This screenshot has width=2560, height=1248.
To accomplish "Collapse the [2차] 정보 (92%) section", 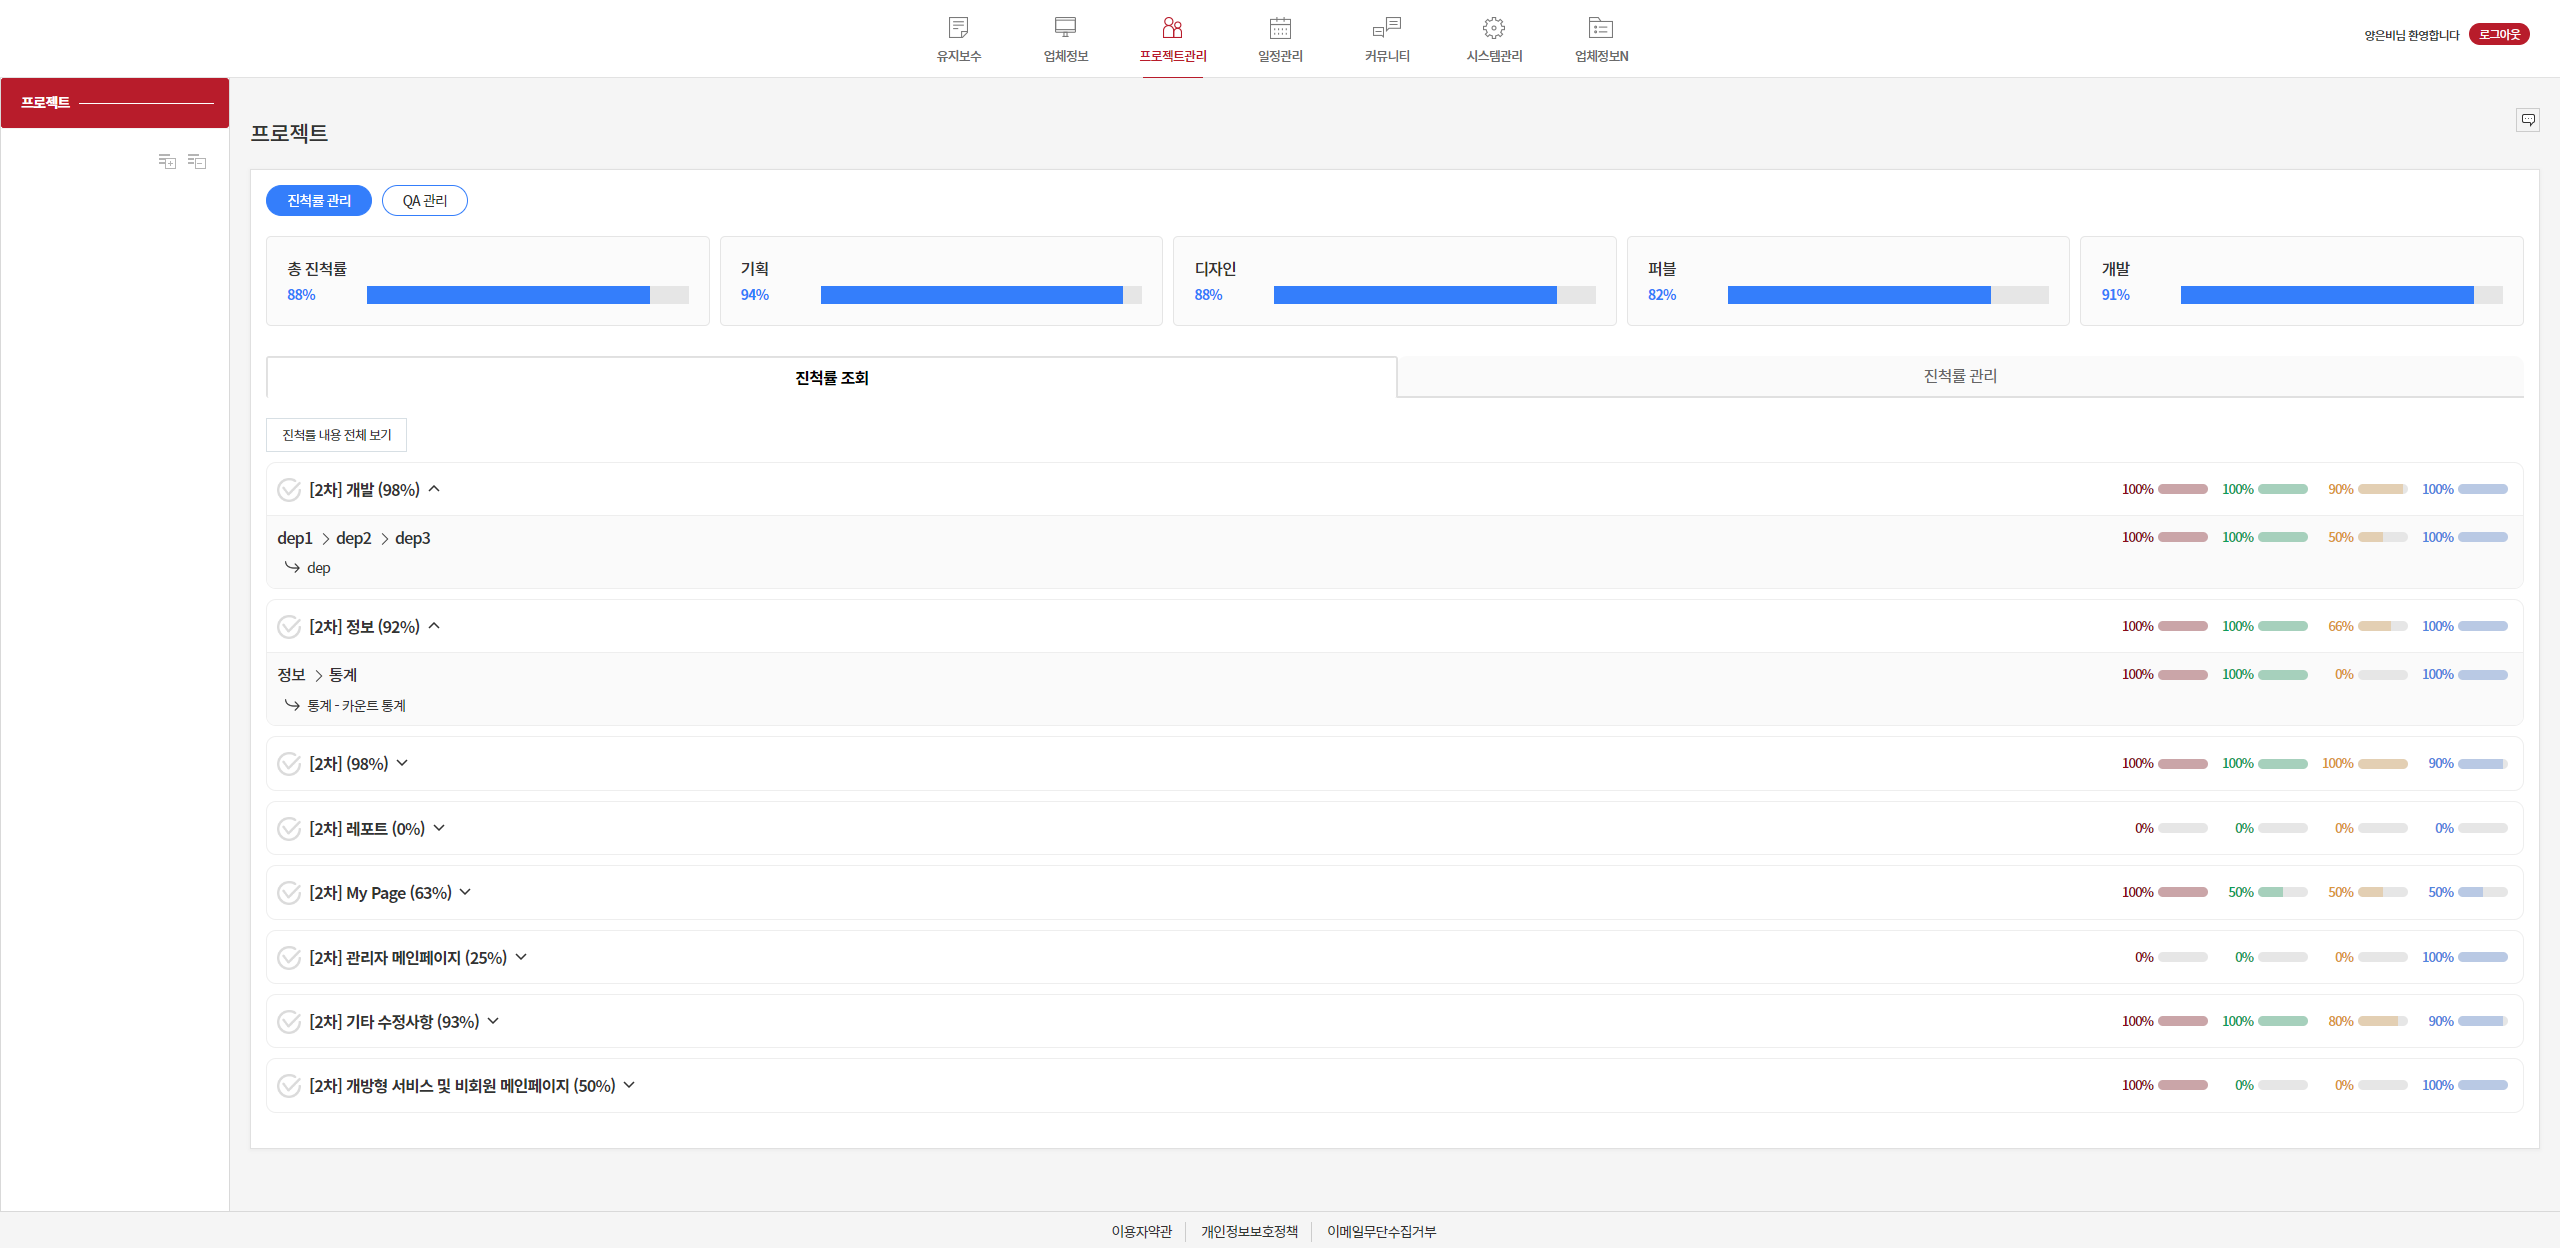I will click(x=434, y=626).
